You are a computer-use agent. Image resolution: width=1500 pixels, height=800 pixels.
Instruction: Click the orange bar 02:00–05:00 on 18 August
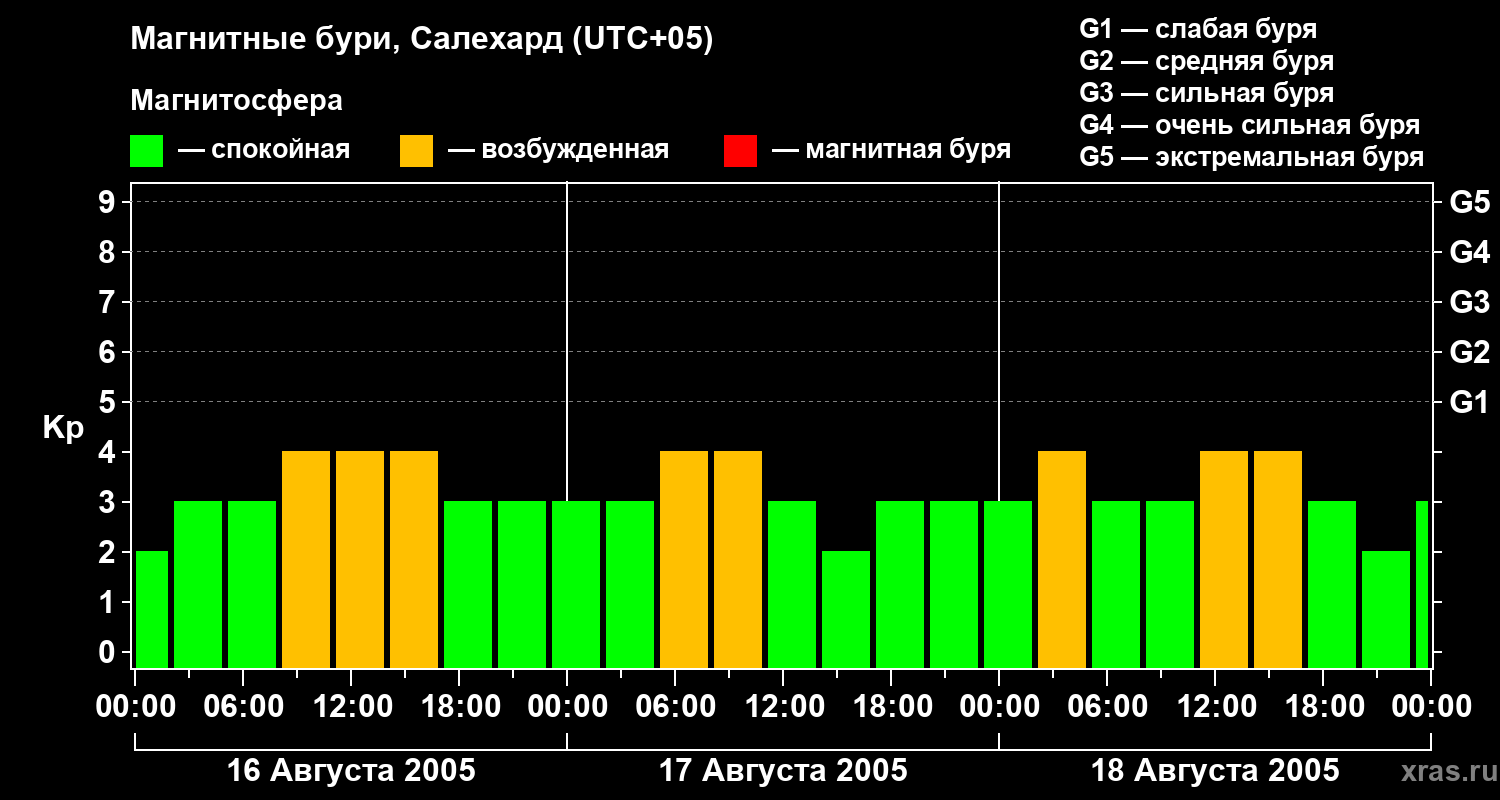tap(1062, 559)
